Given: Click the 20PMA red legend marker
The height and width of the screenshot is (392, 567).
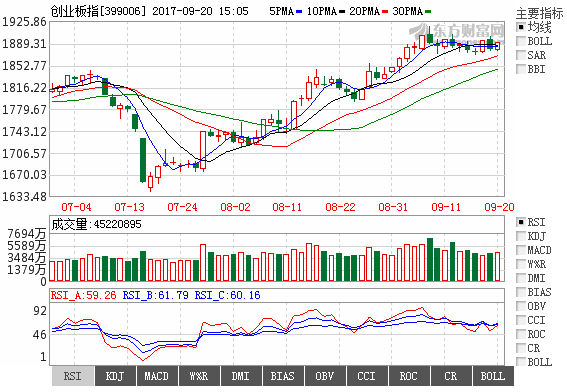Looking at the screenshot, I should [385, 12].
